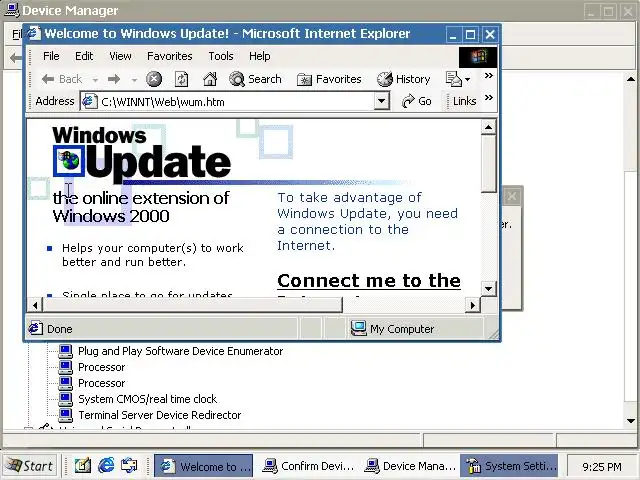The image size is (640, 480).
Task: Stop page loading with the Stop icon
Action: pyautogui.click(x=154, y=79)
